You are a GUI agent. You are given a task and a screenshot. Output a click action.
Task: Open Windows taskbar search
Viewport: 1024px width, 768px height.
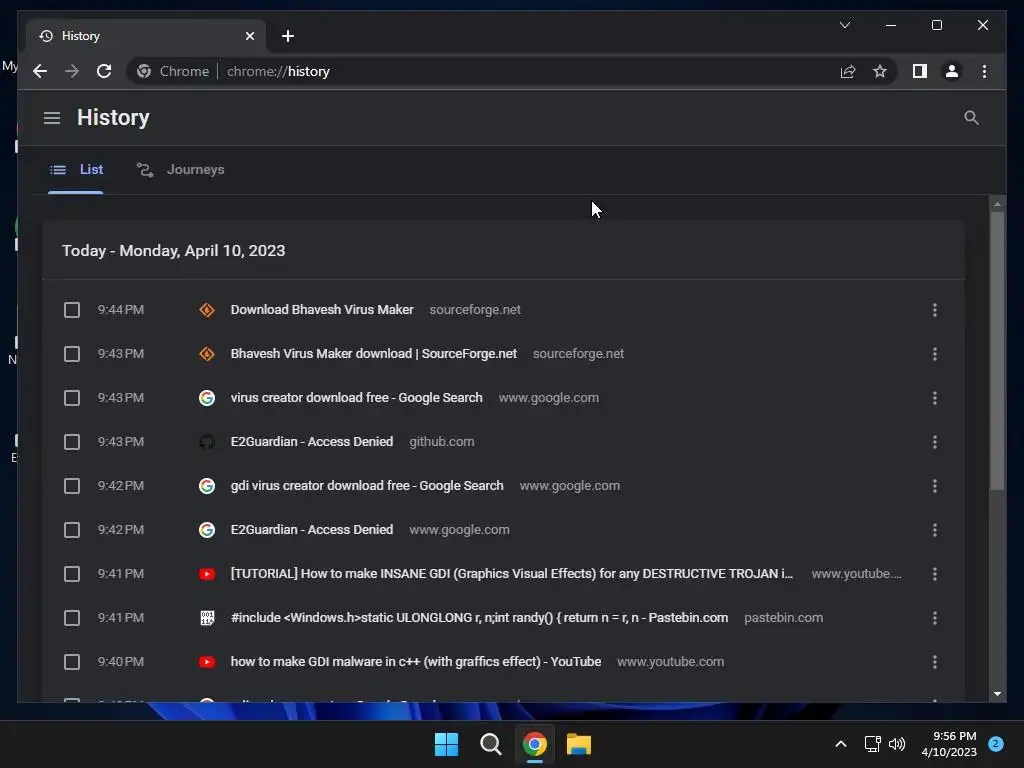(x=490, y=744)
